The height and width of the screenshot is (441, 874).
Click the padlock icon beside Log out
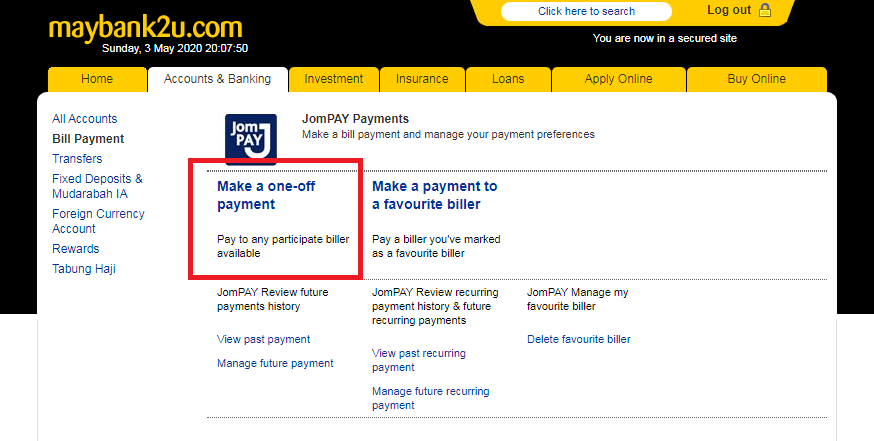[765, 10]
